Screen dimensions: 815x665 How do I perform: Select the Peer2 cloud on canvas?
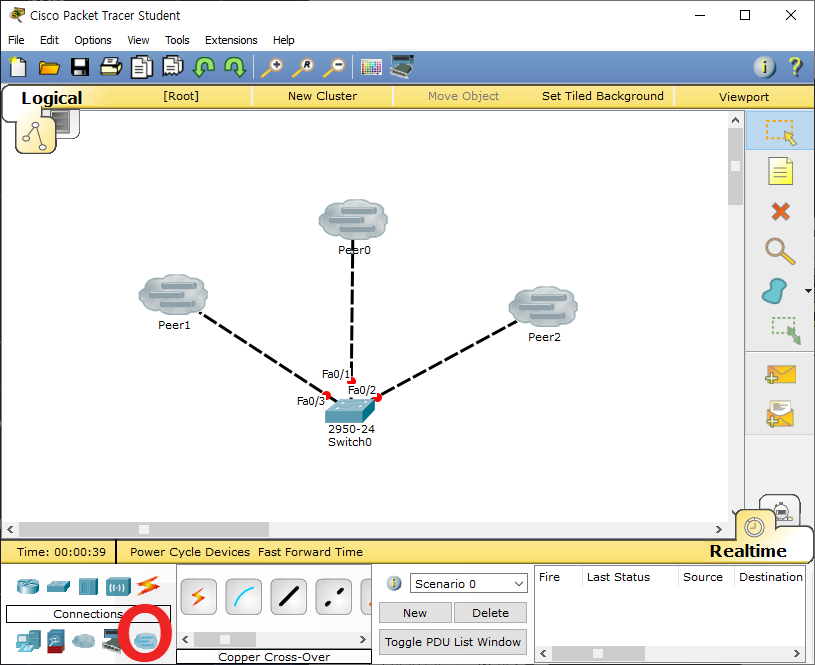pyautogui.click(x=543, y=306)
